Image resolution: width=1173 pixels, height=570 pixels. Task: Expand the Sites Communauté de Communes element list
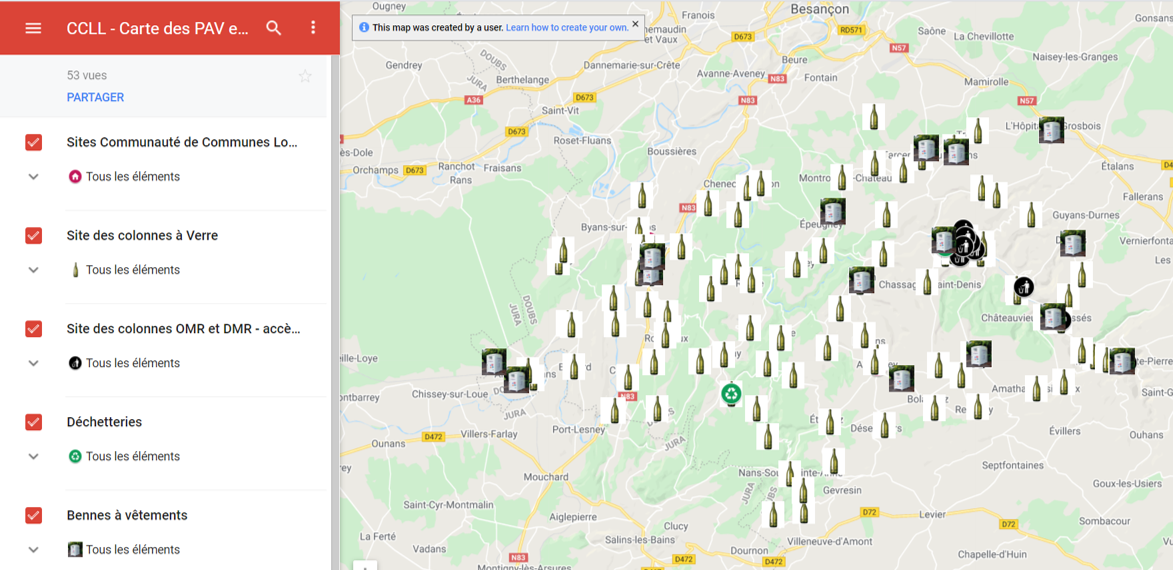[x=33, y=177]
